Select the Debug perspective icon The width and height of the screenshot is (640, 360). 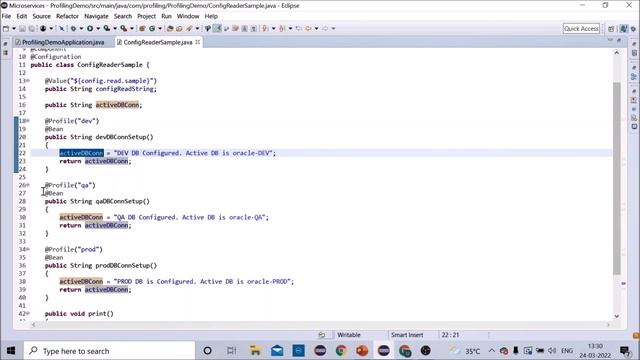[633, 29]
